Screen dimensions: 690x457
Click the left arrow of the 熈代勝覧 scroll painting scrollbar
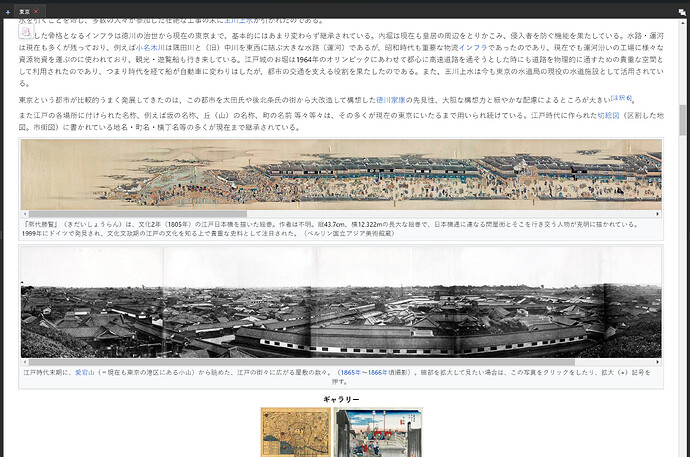(25, 214)
